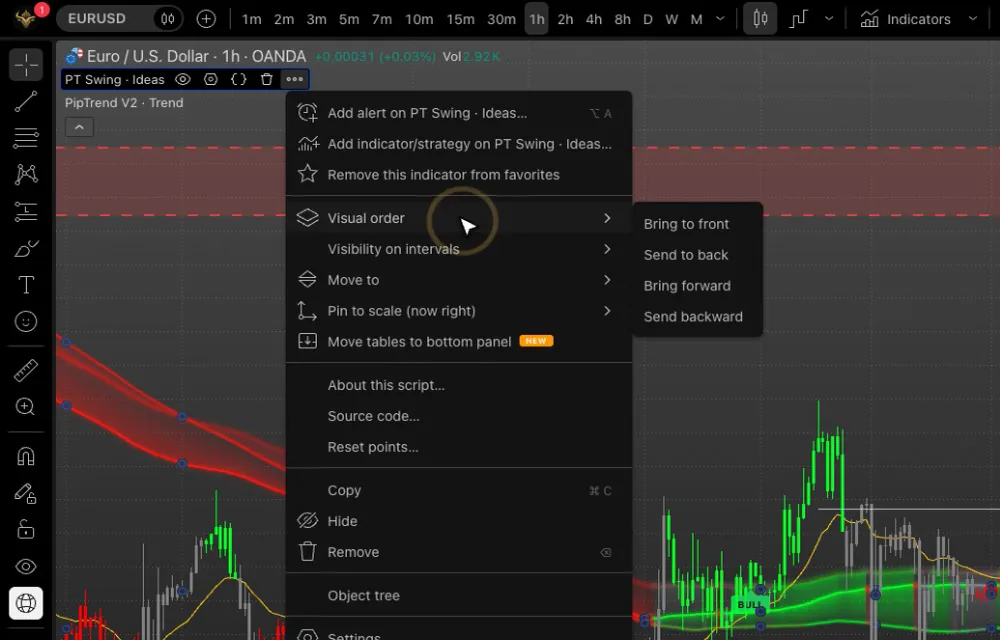Toggle stay in drawing mode

point(26,493)
